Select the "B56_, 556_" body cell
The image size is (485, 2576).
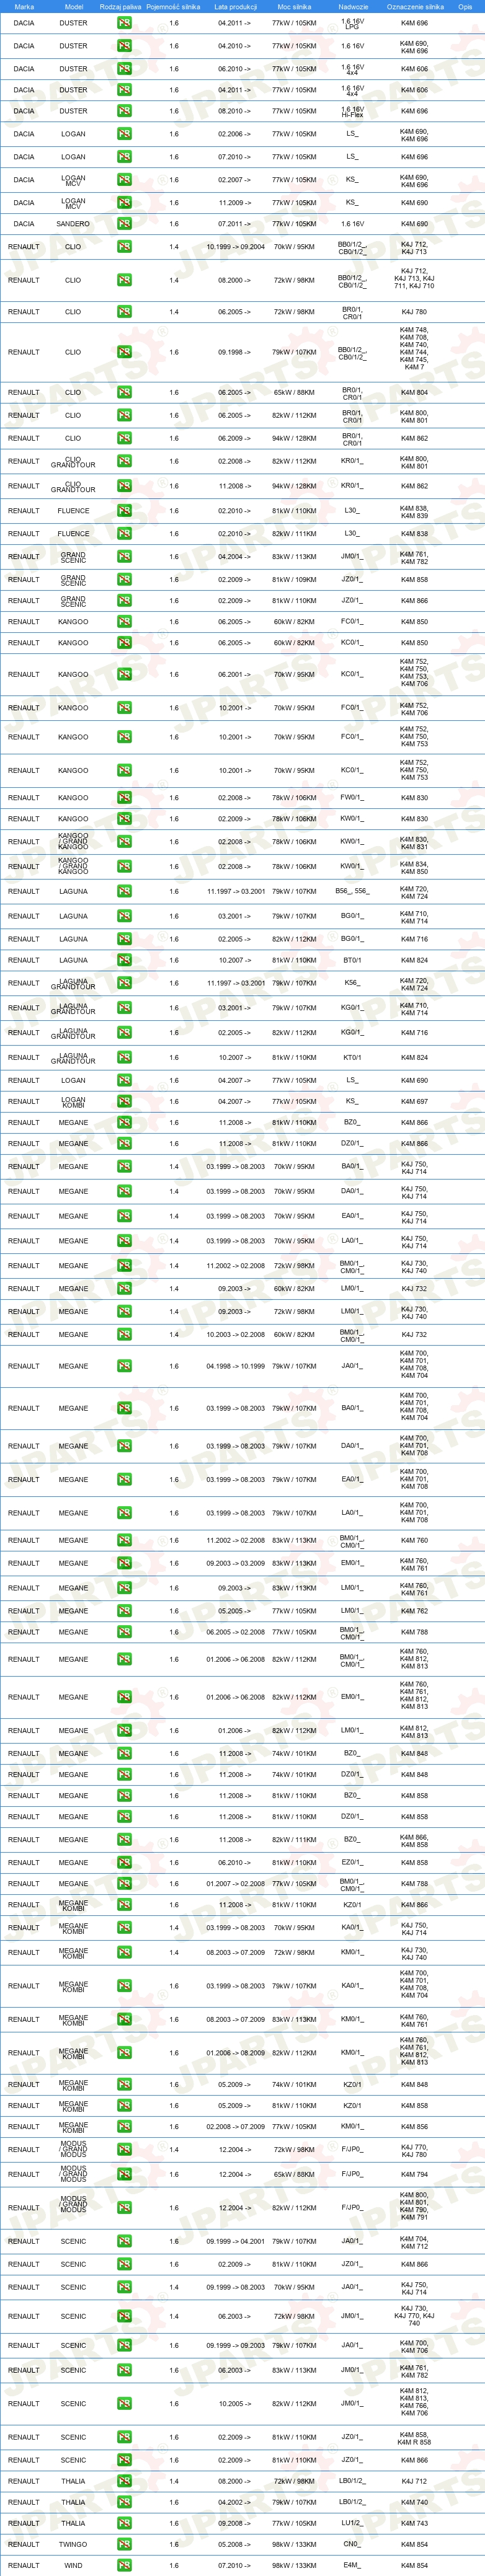click(352, 892)
